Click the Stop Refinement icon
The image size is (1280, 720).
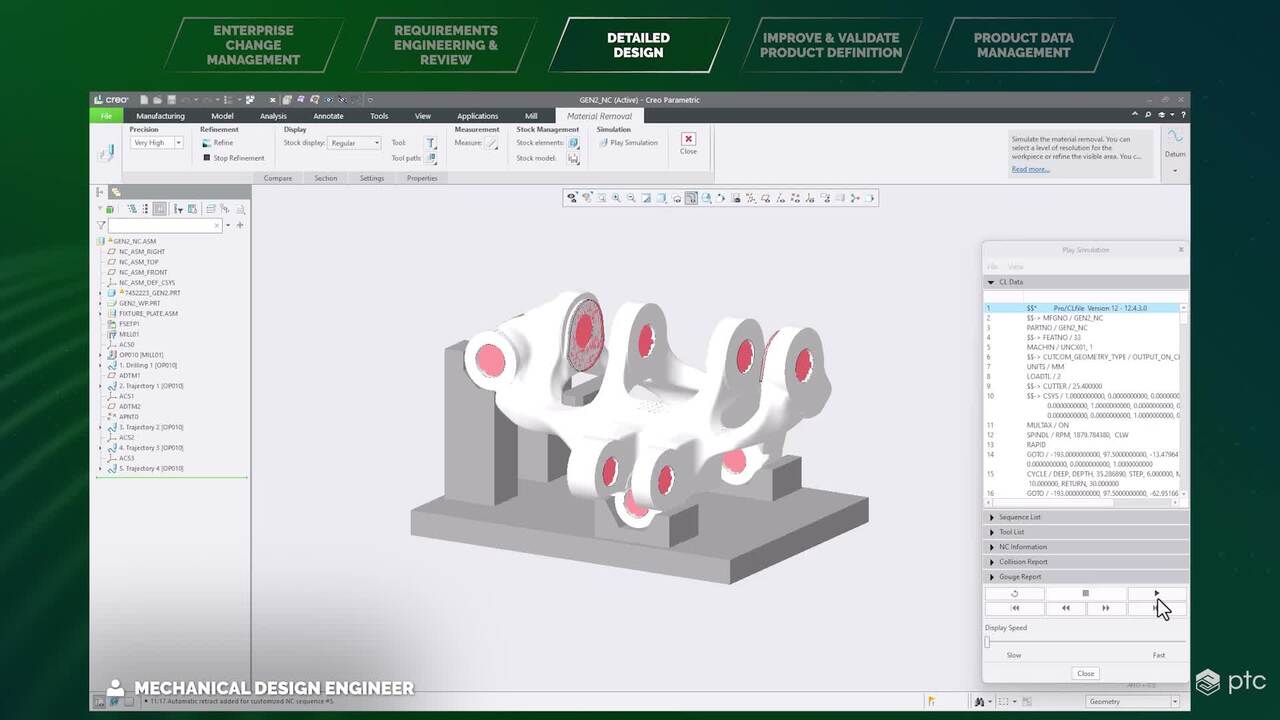(207, 158)
